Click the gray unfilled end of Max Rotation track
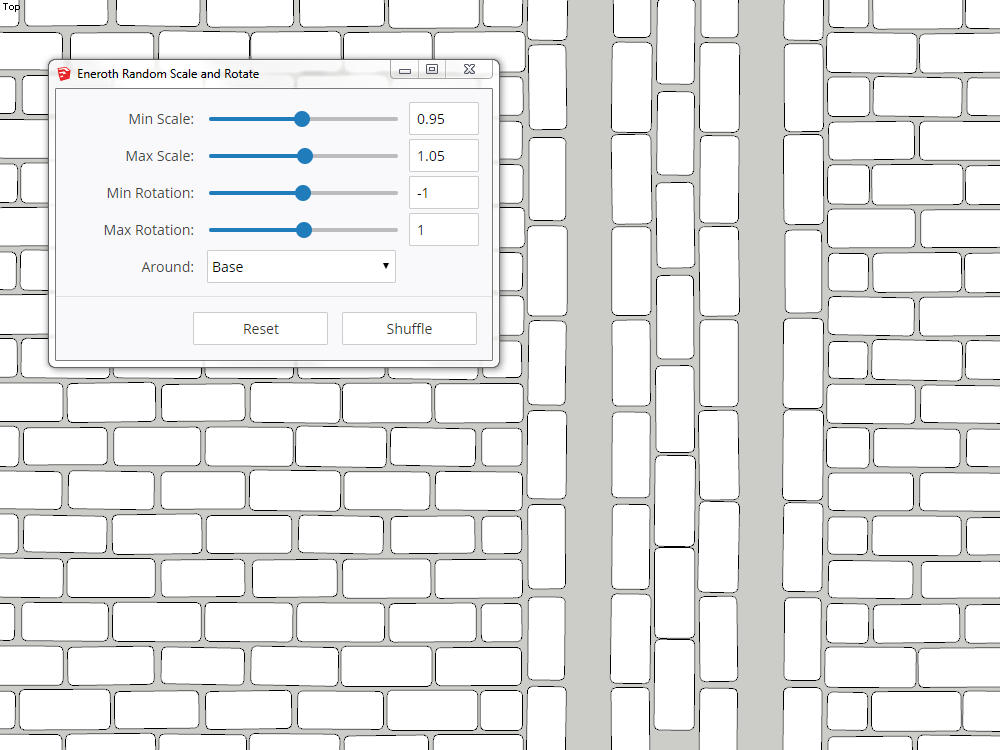Image resolution: width=1000 pixels, height=750 pixels. pyautogui.click(x=360, y=230)
